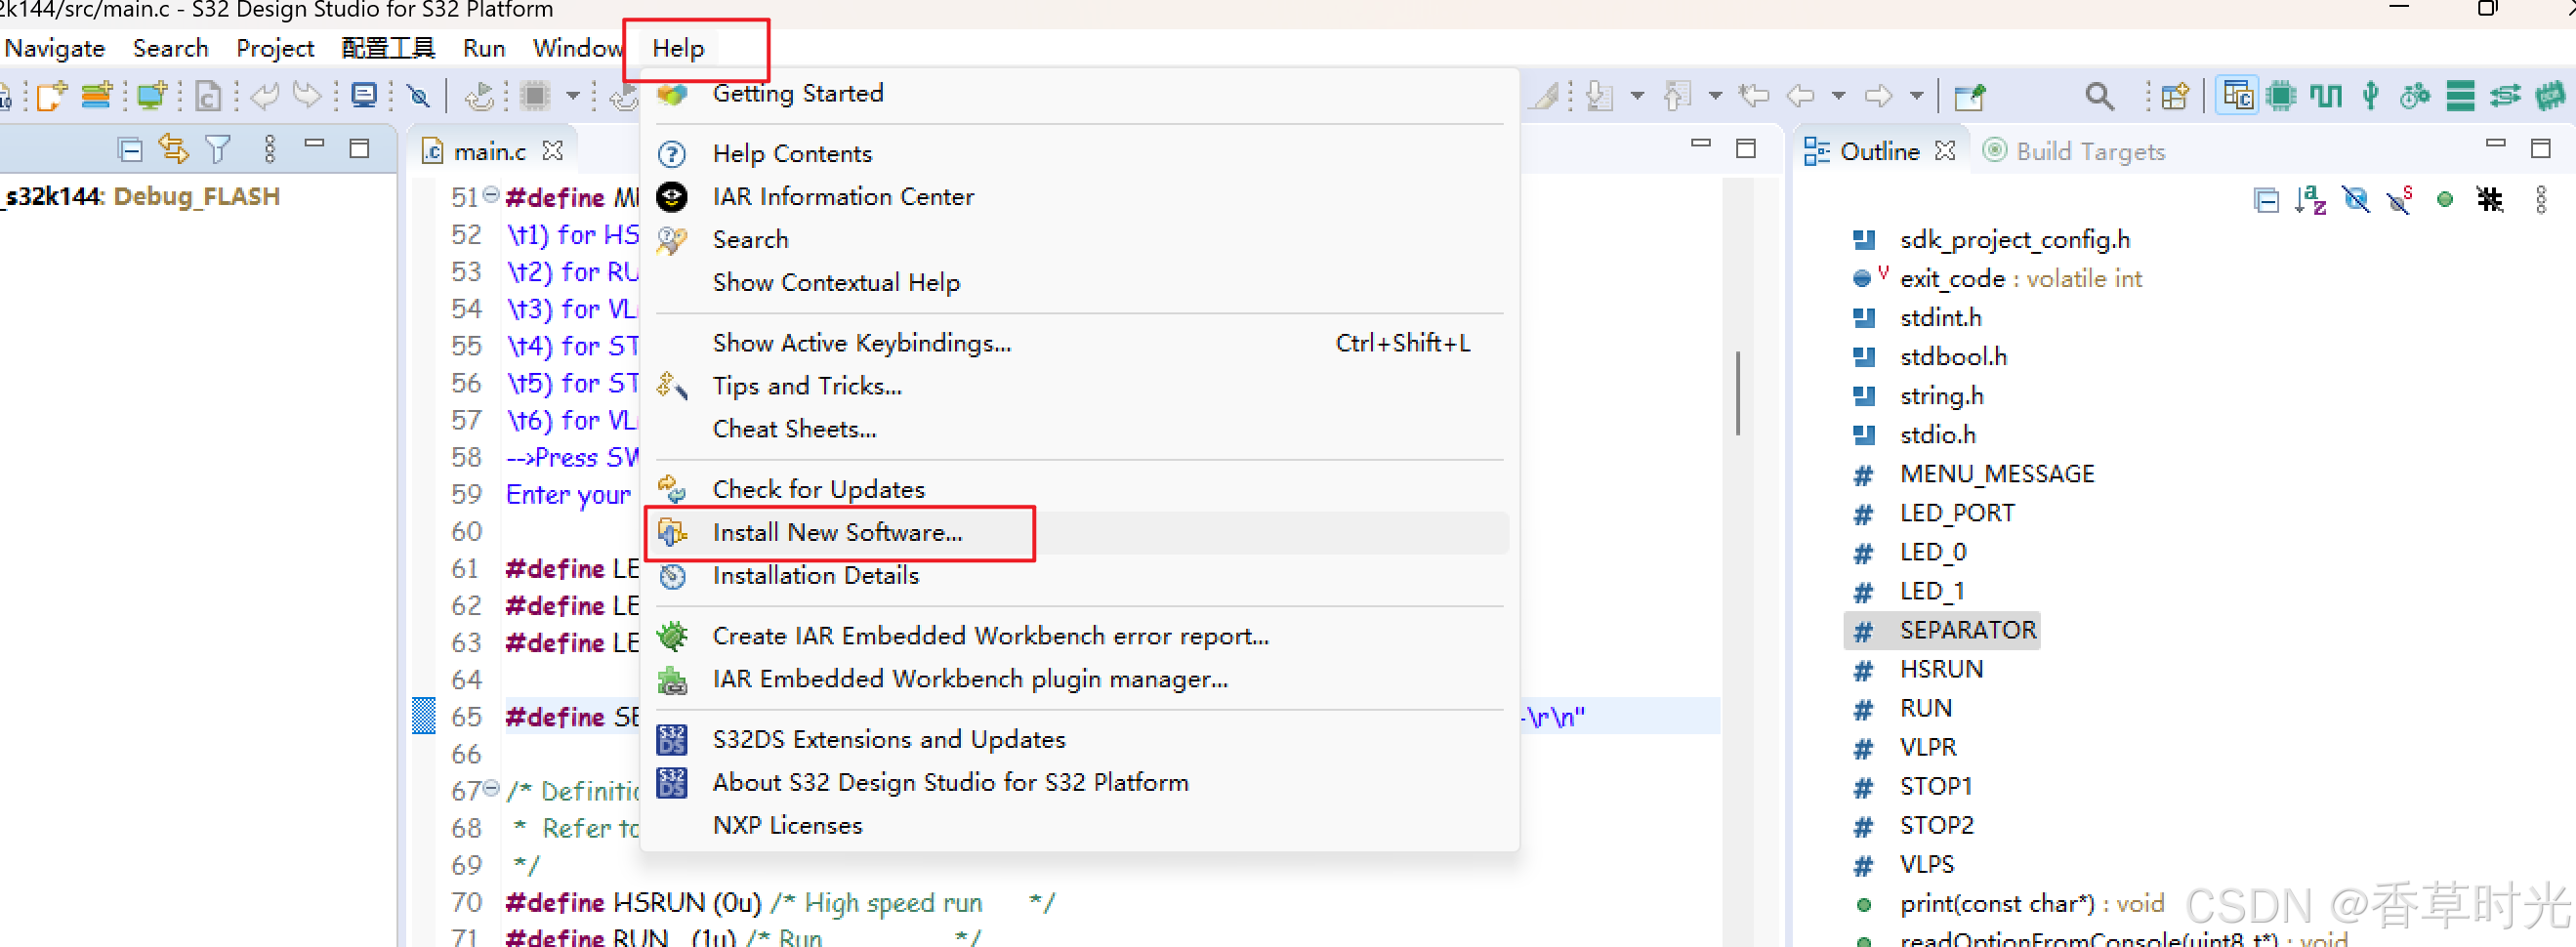Click the pin editor icon
The image size is (2576, 947).
(1968, 96)
